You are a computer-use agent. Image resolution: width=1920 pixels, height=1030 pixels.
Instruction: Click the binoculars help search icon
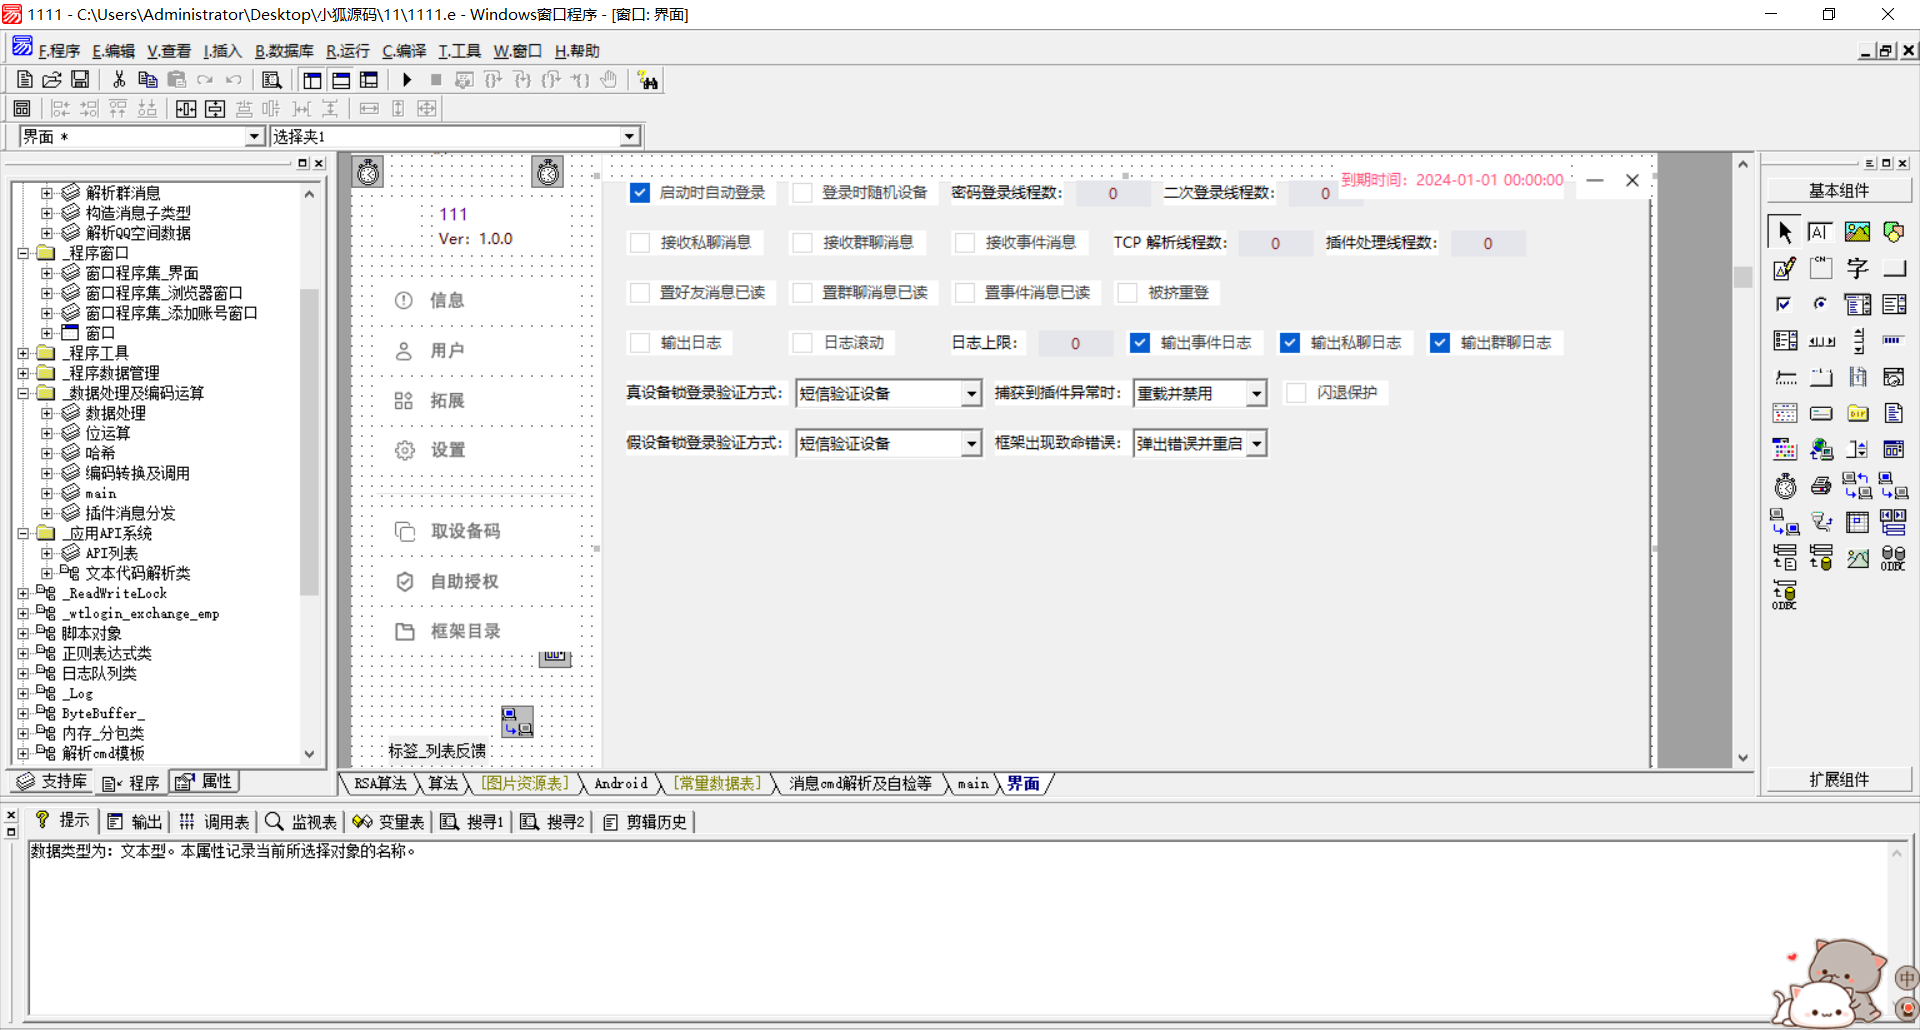point(648,81)
